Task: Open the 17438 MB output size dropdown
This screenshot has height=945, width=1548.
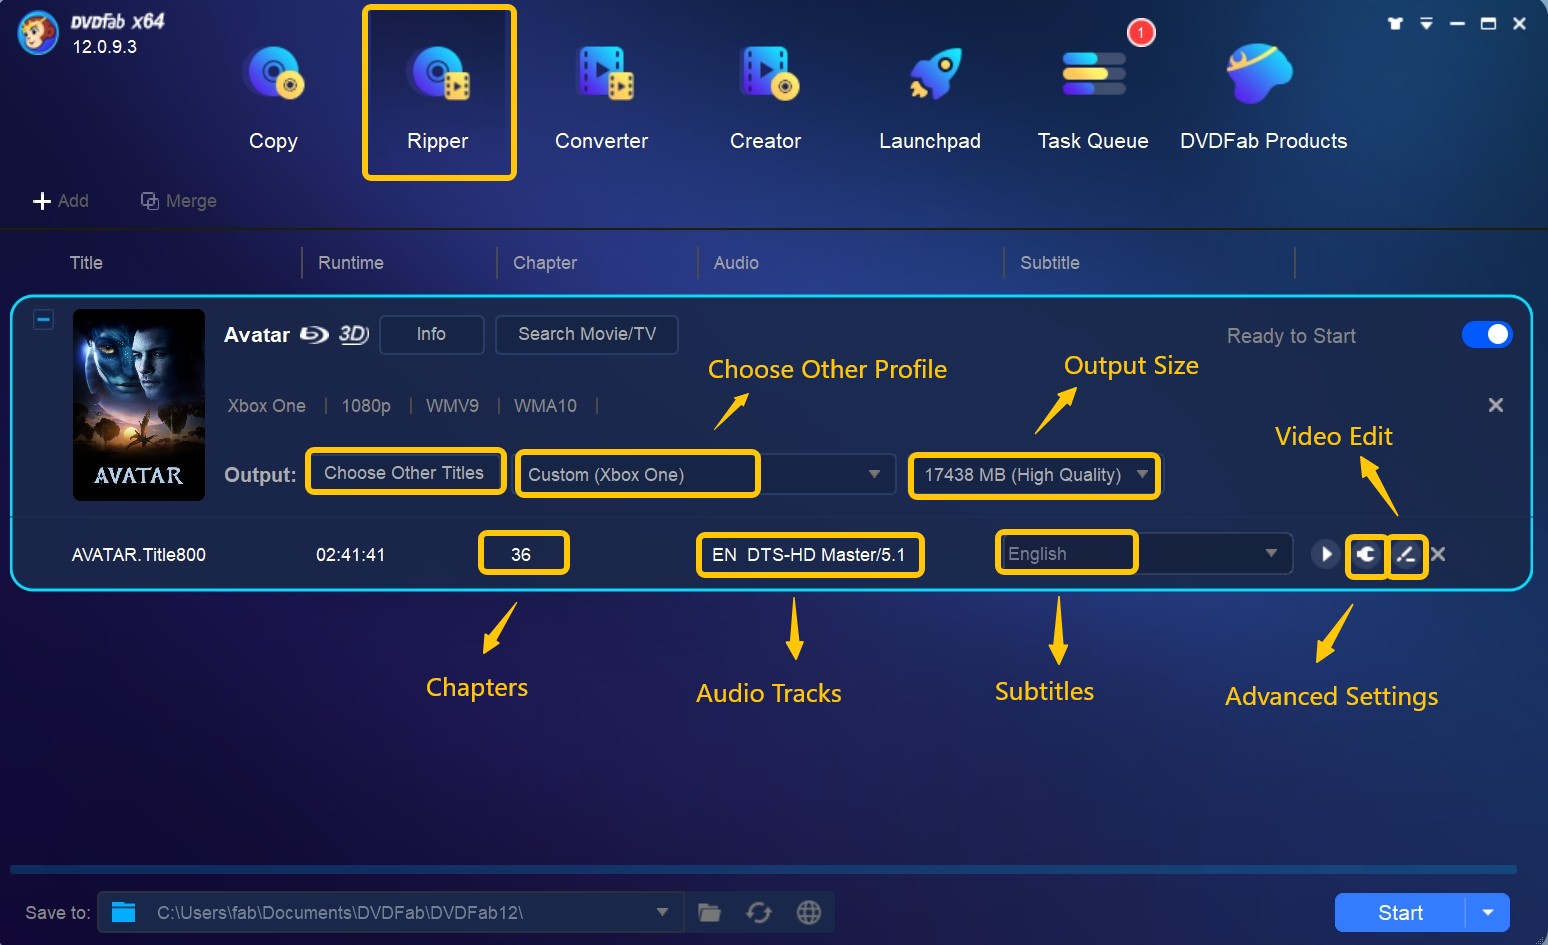Action: point(1142,474)
